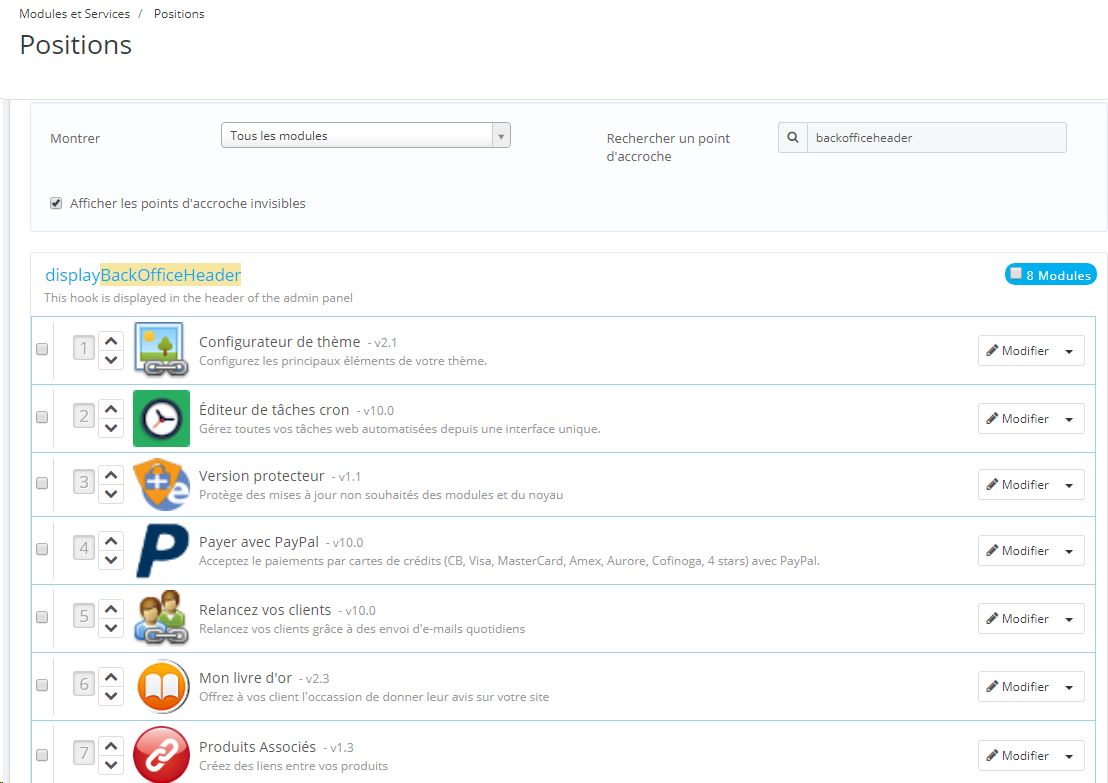
Task: Click the Configurateur de thème module icon
Action: pyautogui.click(x=161, y=350)
